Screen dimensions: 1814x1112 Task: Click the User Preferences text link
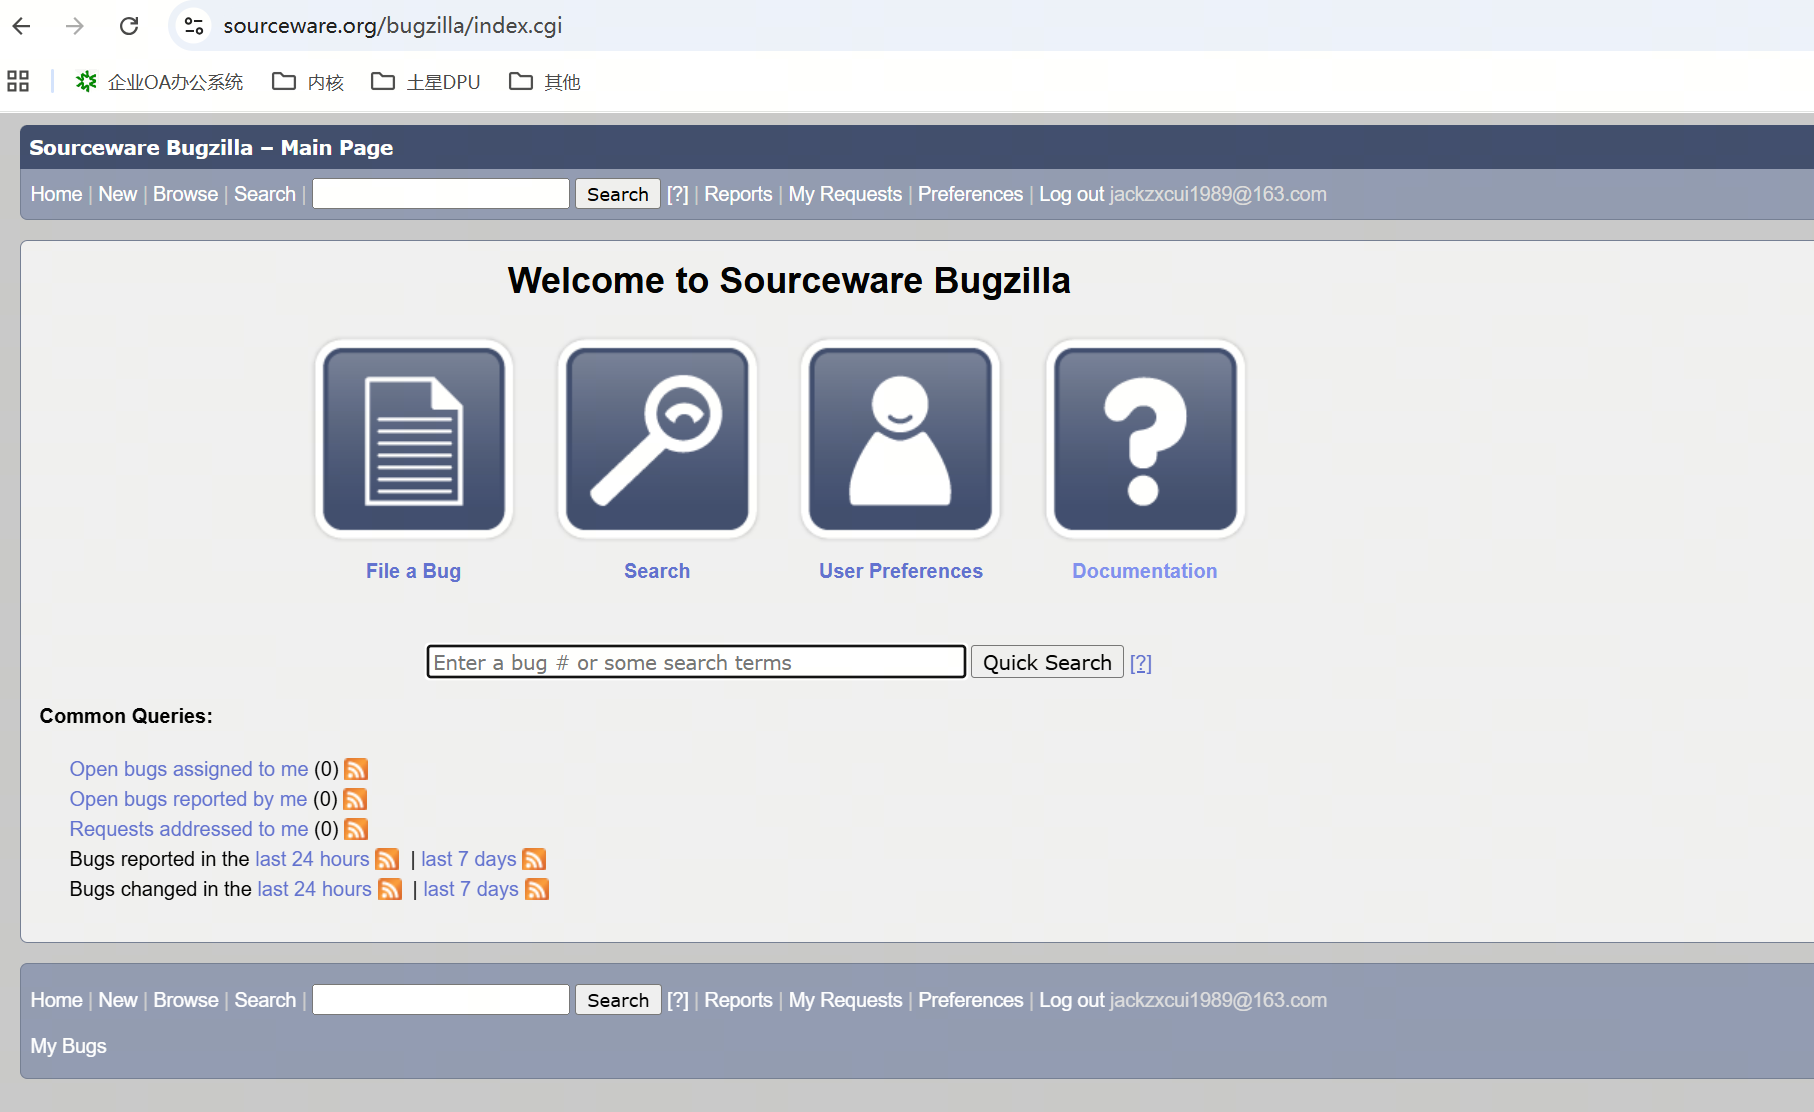(901, 571)
